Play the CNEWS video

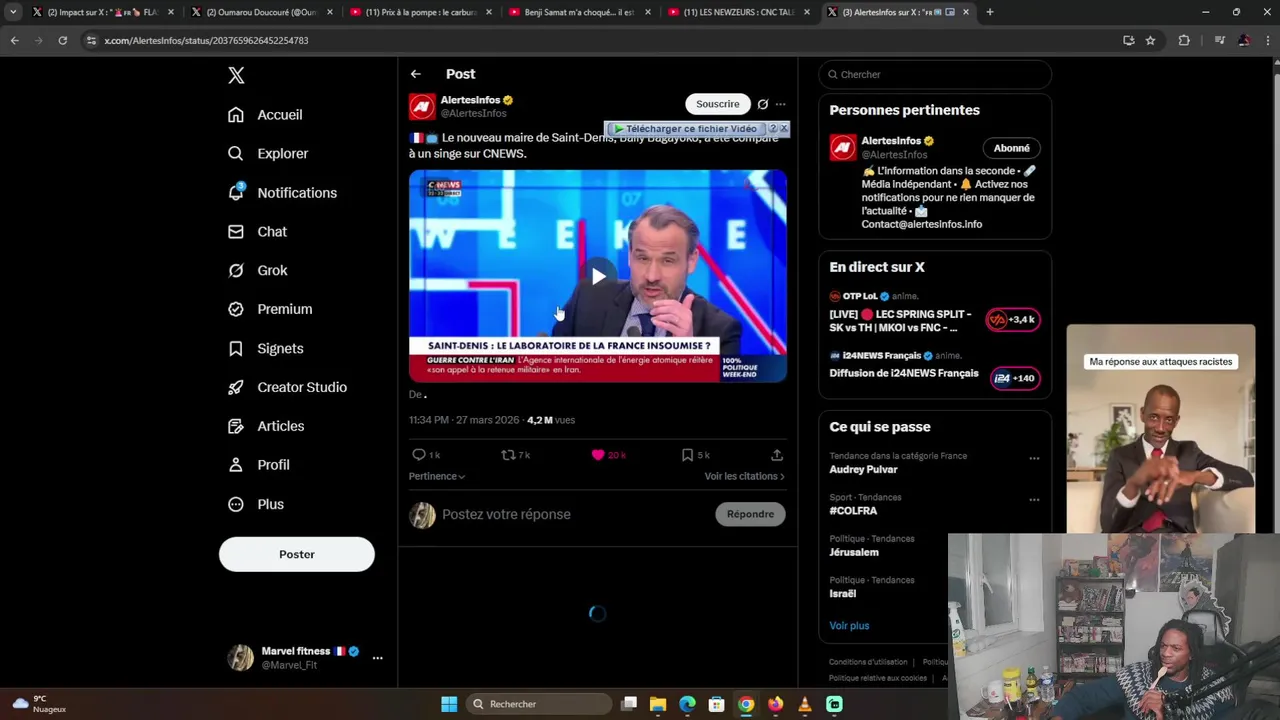coord(598,277)
